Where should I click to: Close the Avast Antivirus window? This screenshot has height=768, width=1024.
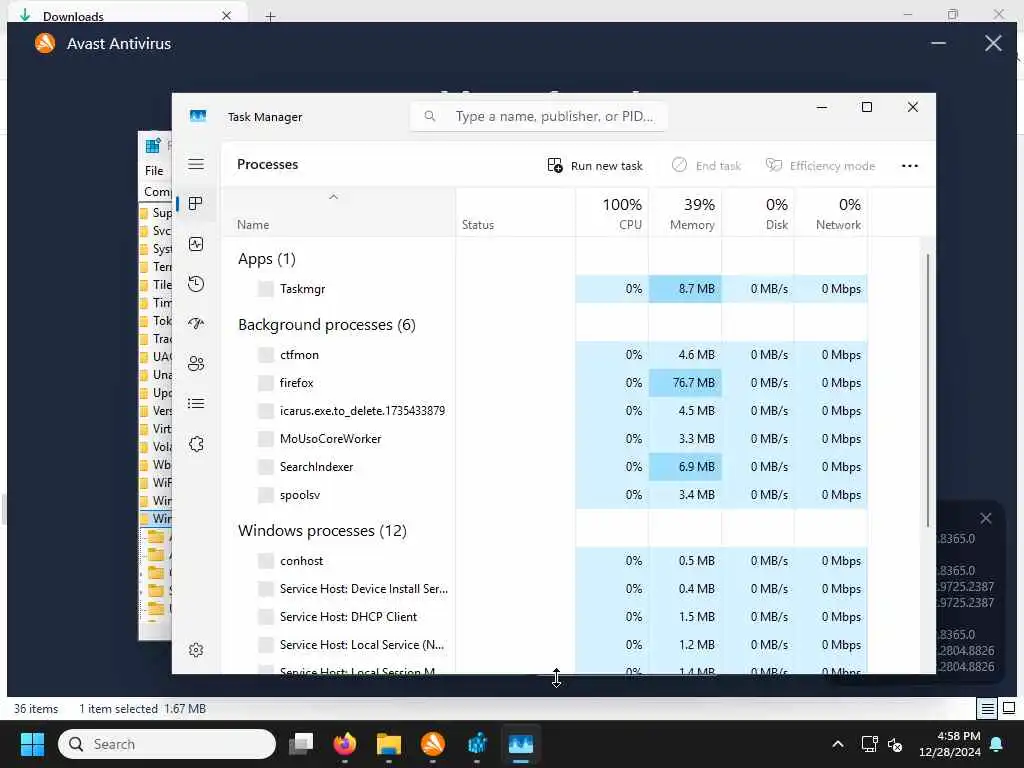tap(993, 44)
